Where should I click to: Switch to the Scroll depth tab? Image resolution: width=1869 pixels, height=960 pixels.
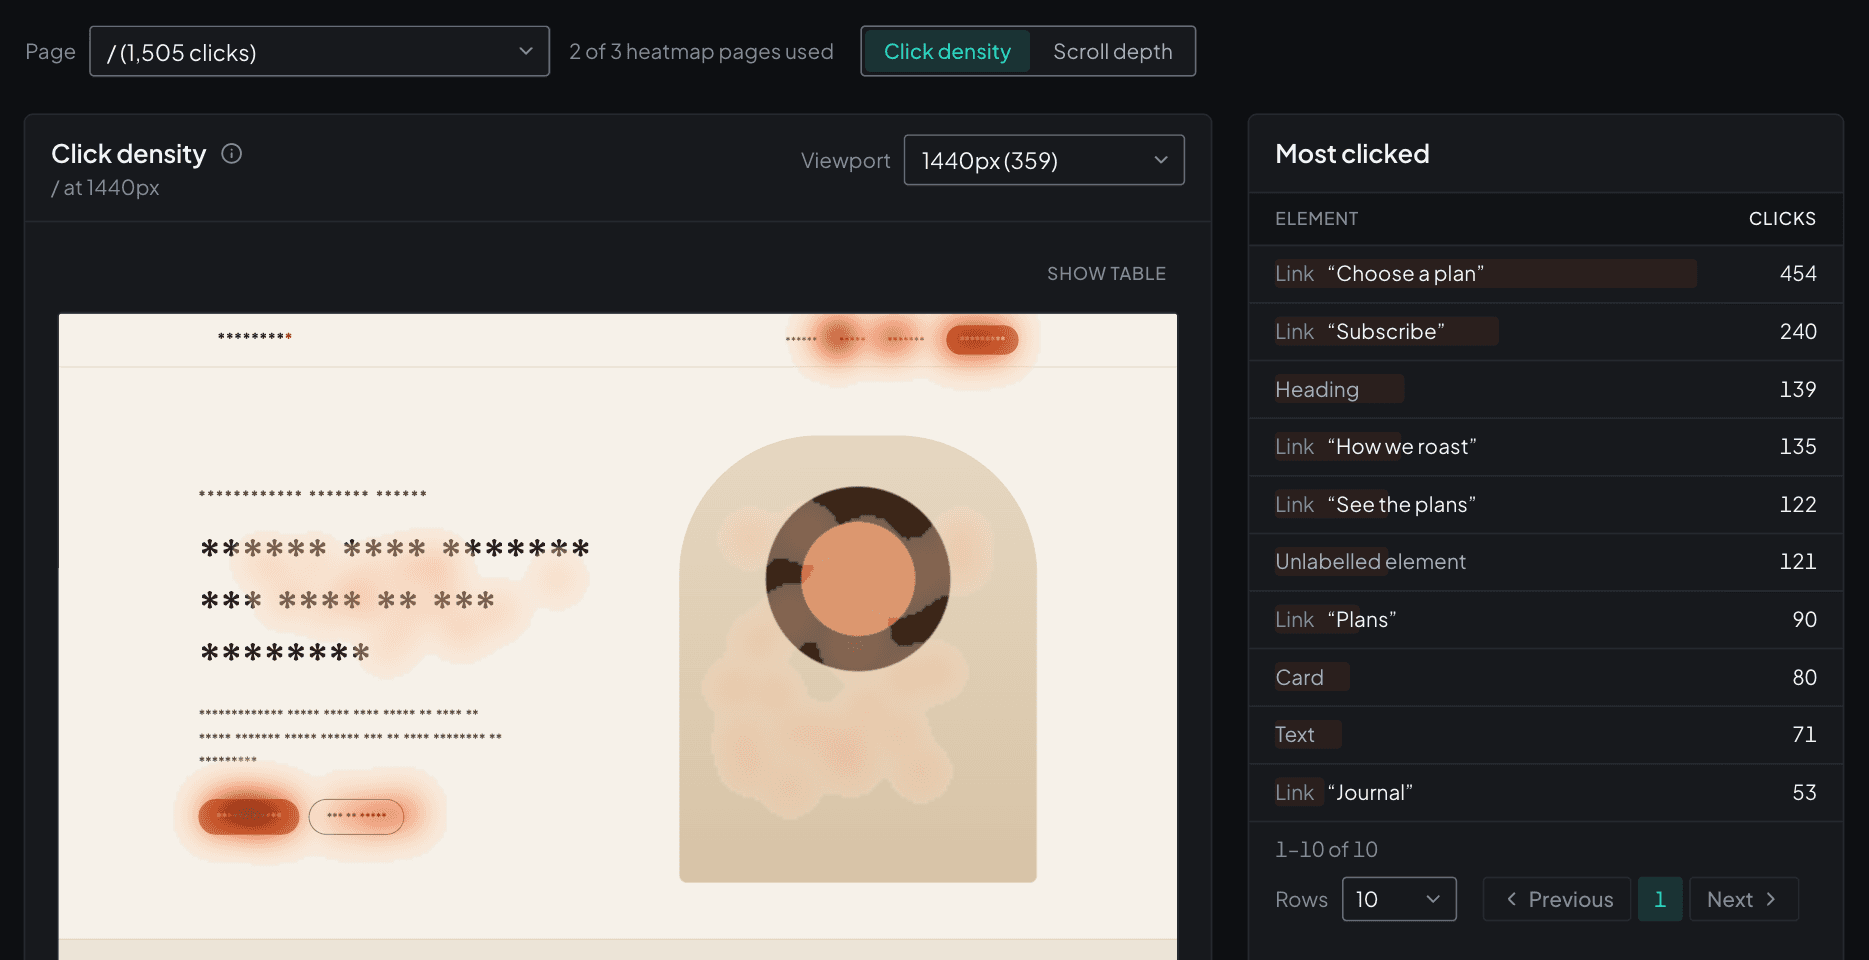pos(1112,52)
